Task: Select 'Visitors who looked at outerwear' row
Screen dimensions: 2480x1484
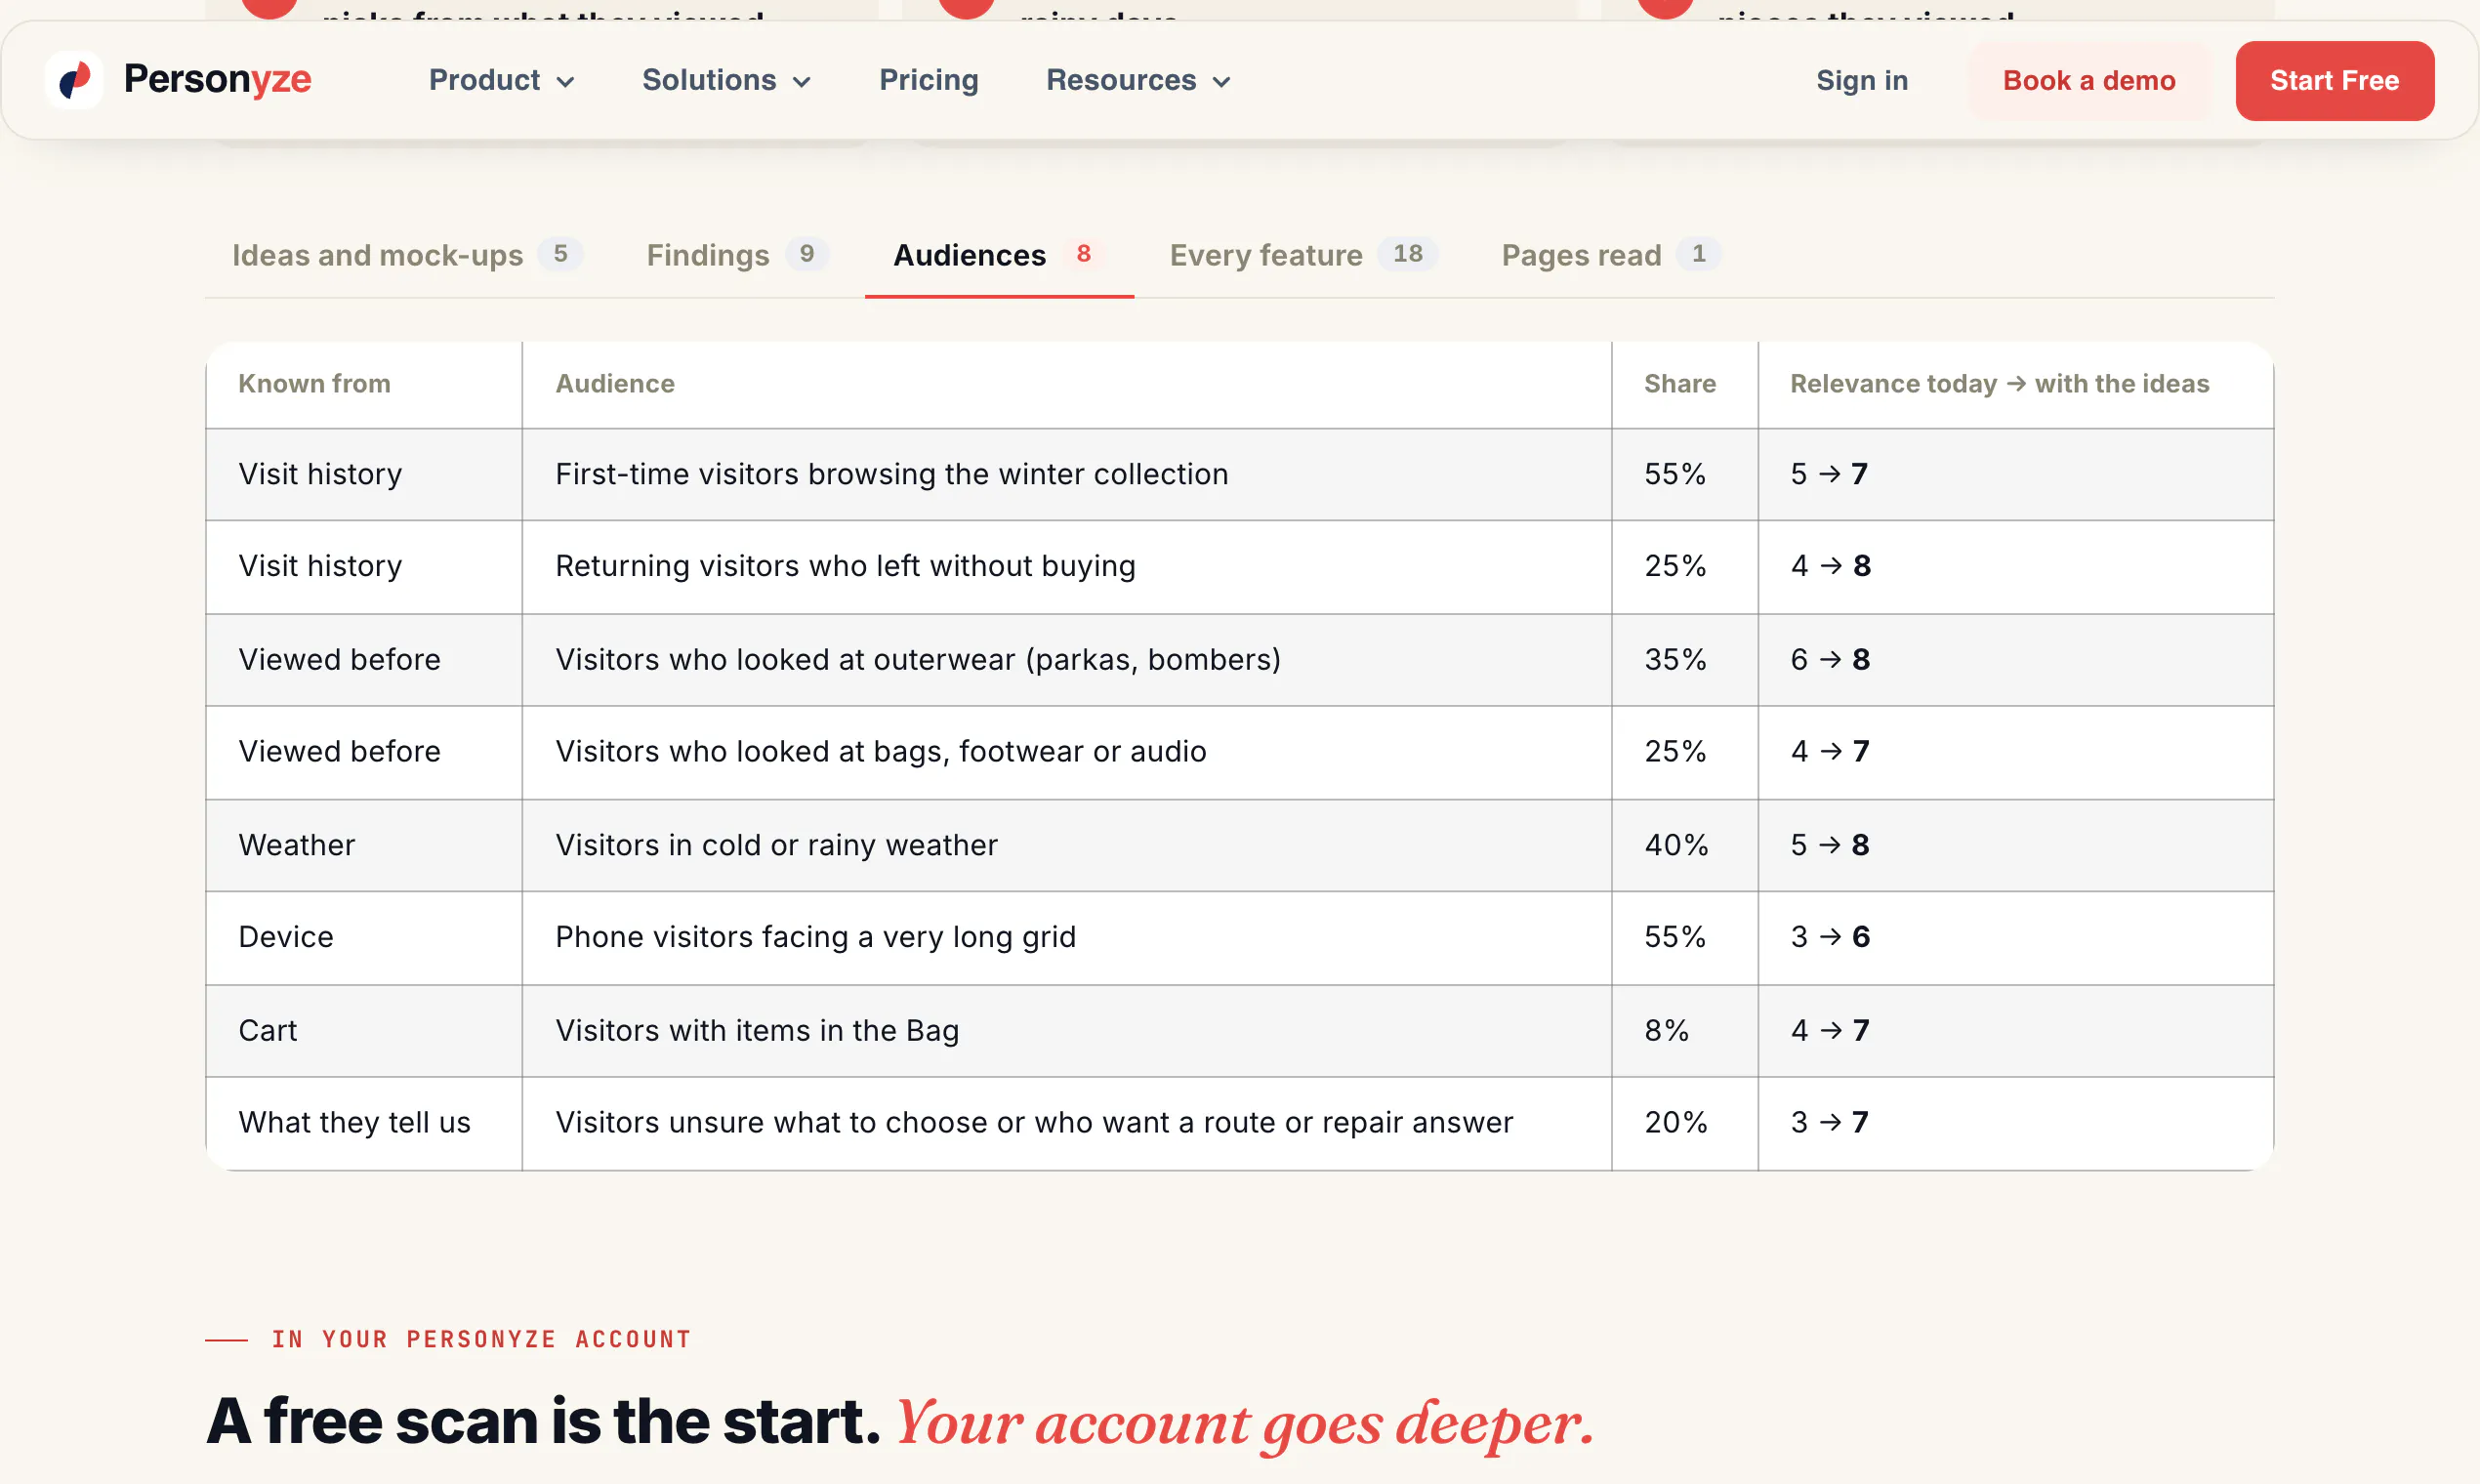Action: point(1240,660)
